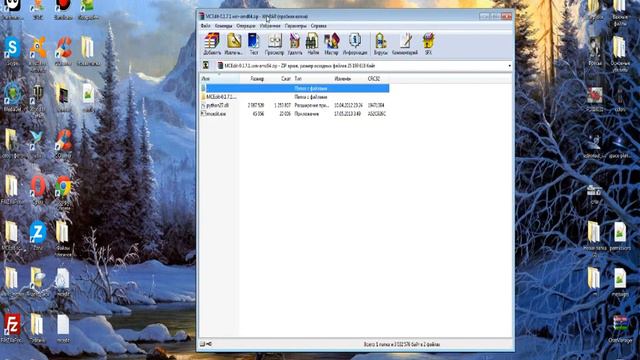Click the Add (Добавить) toolbar icon in WinRAR

click(x=212, y=44)
